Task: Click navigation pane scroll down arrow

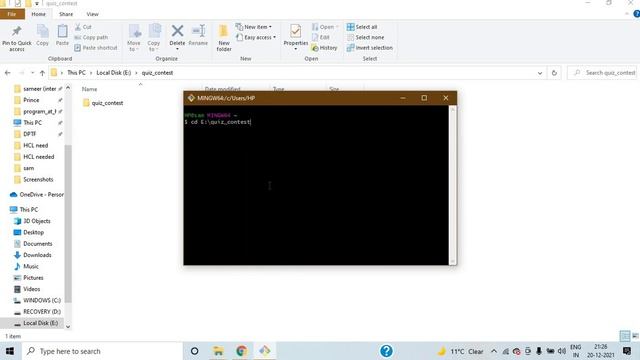Action: tap(68, 327)
